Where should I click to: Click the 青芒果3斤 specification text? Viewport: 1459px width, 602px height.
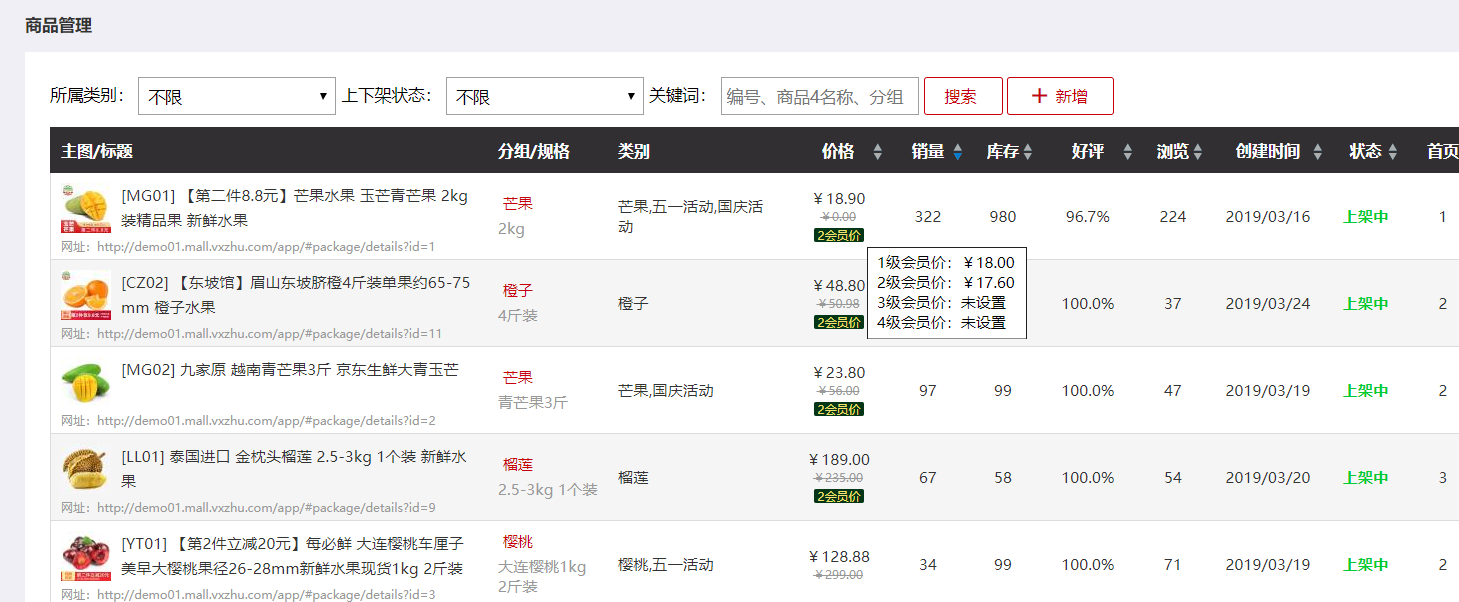[x=533, y=403]
